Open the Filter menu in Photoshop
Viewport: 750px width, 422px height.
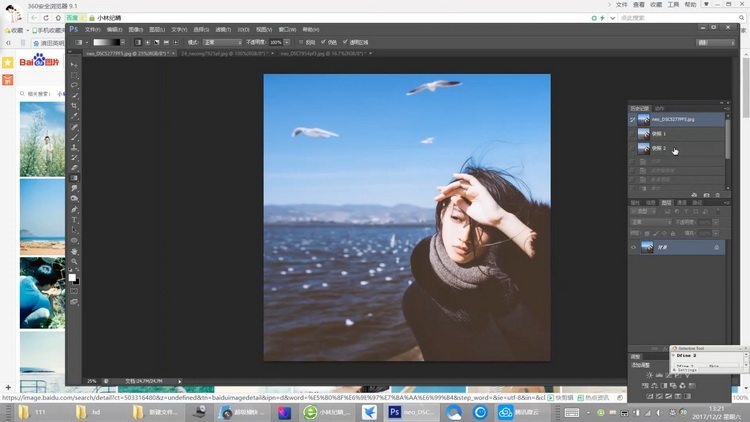(x=223, y=30)
